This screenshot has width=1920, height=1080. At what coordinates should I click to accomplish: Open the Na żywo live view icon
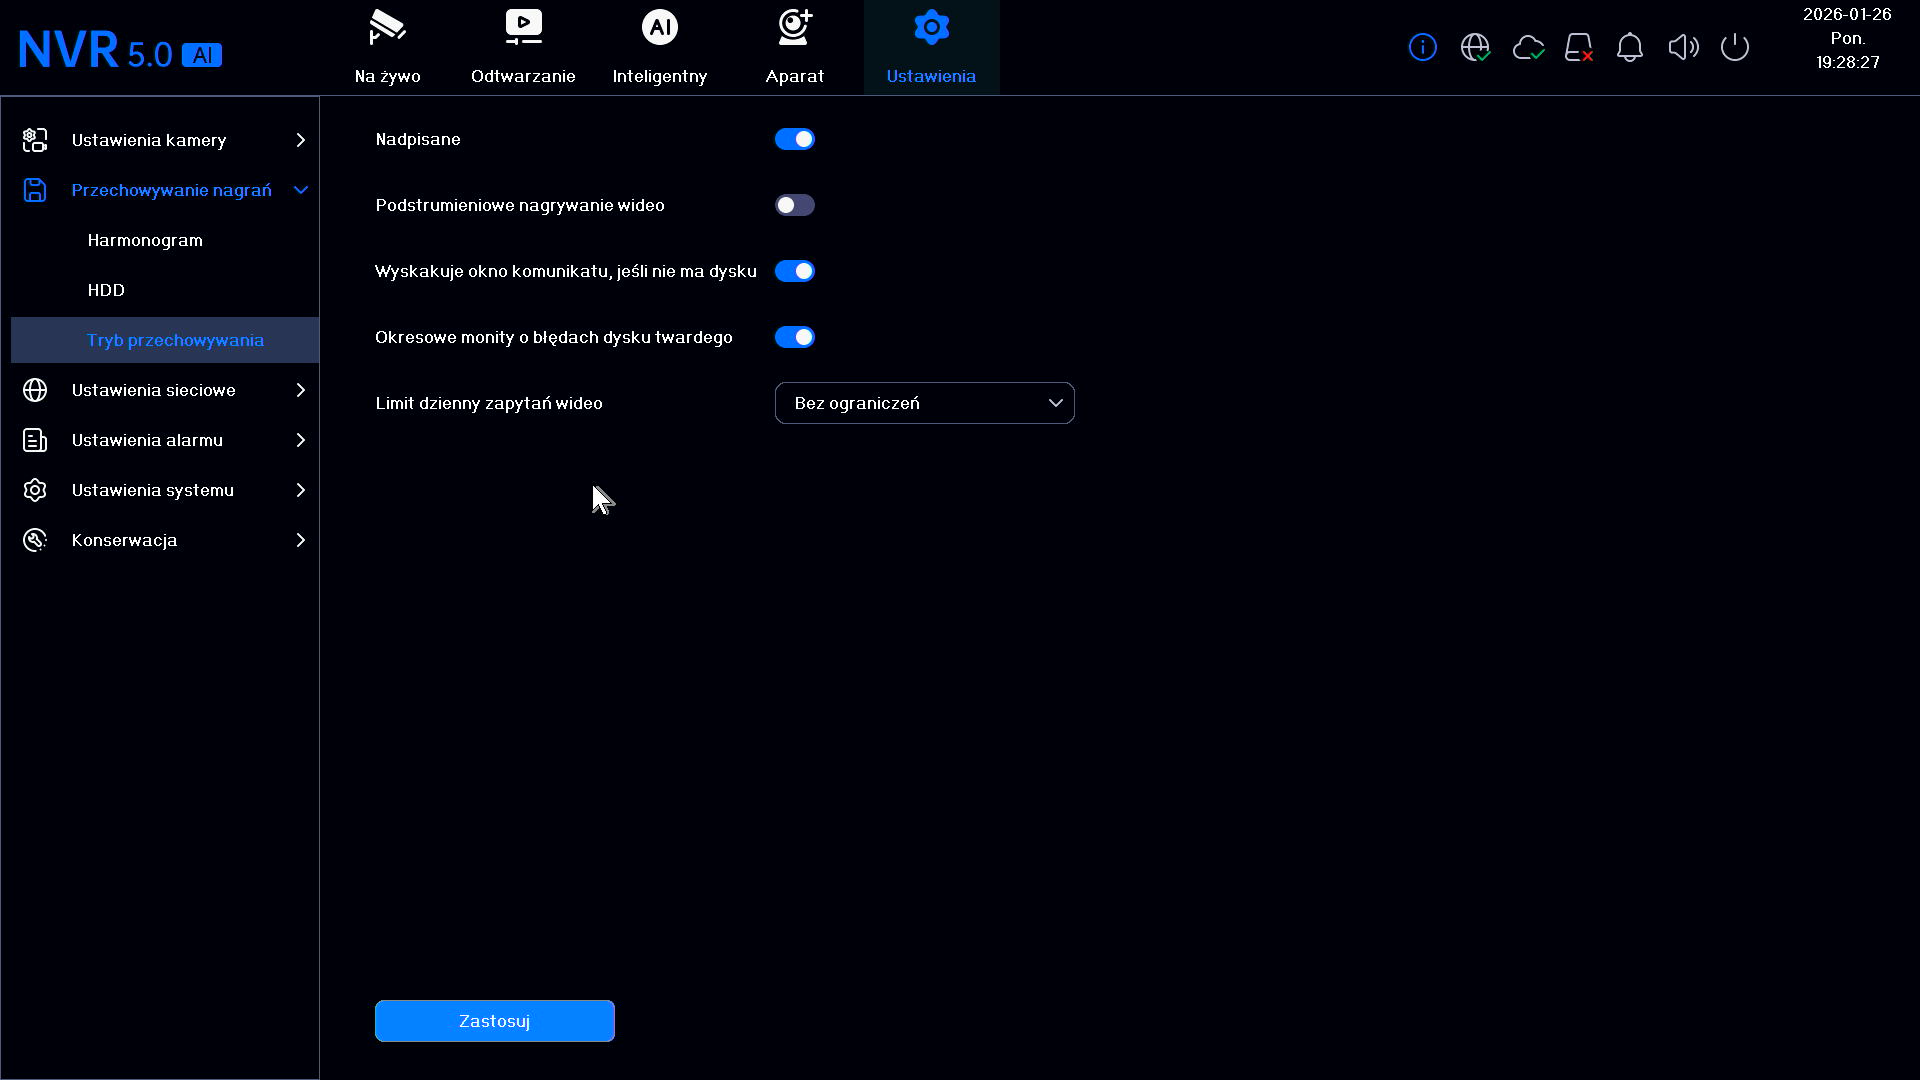click(387, 28)
